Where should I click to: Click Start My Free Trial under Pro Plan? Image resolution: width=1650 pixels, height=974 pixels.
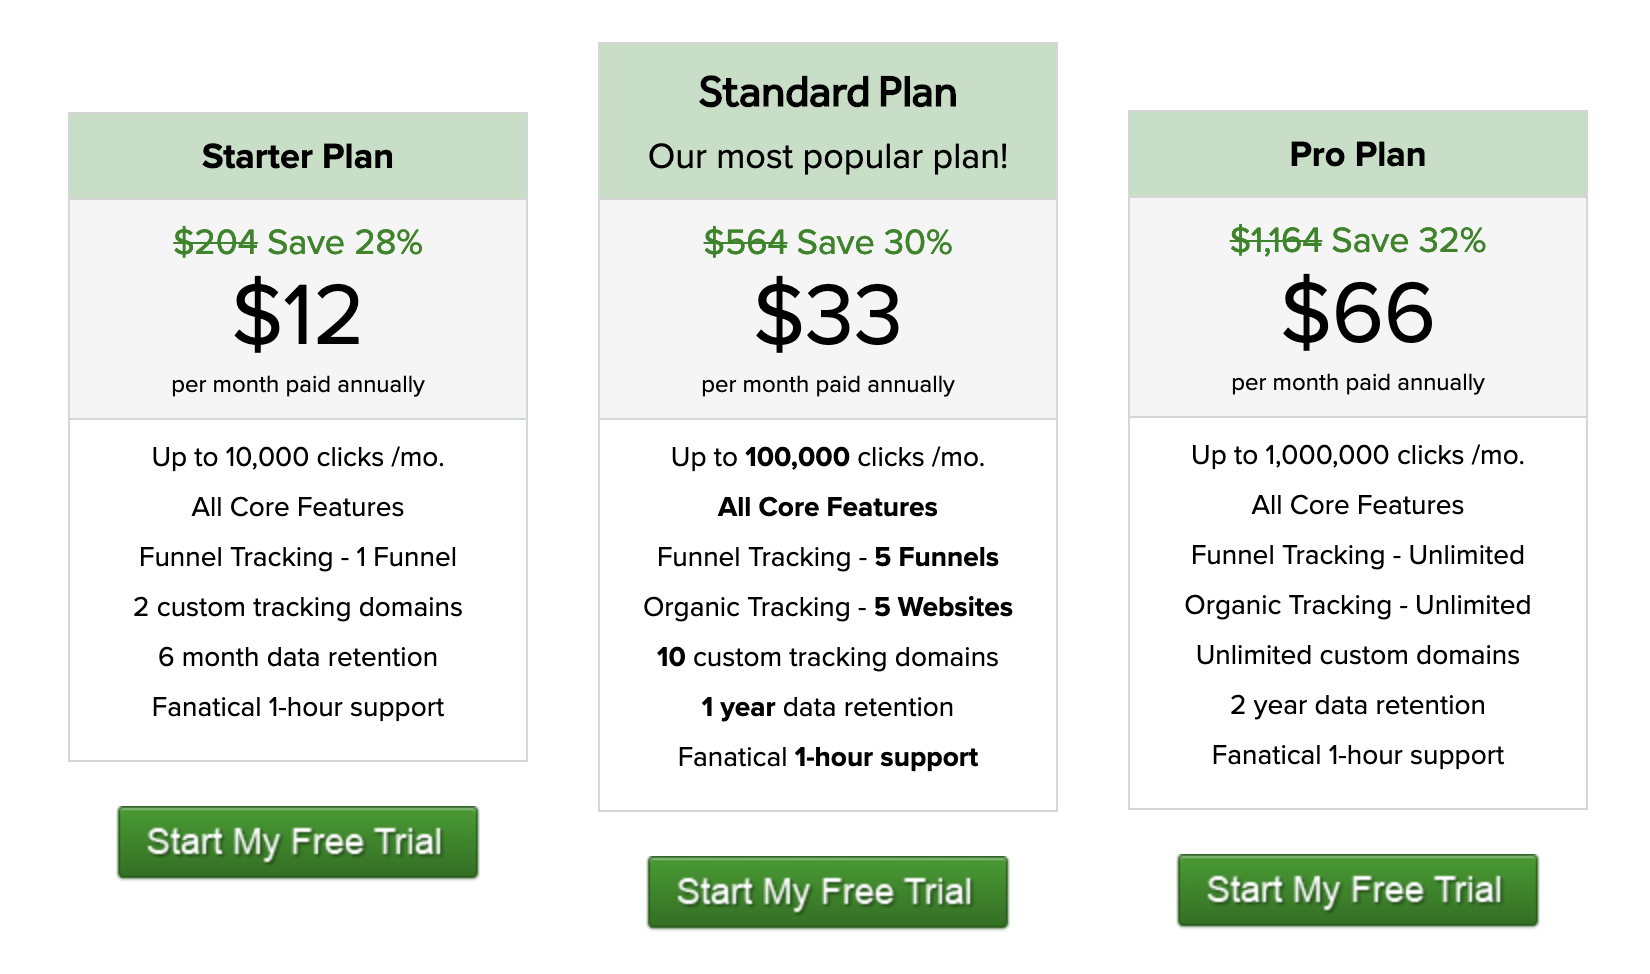(1358, 890)
